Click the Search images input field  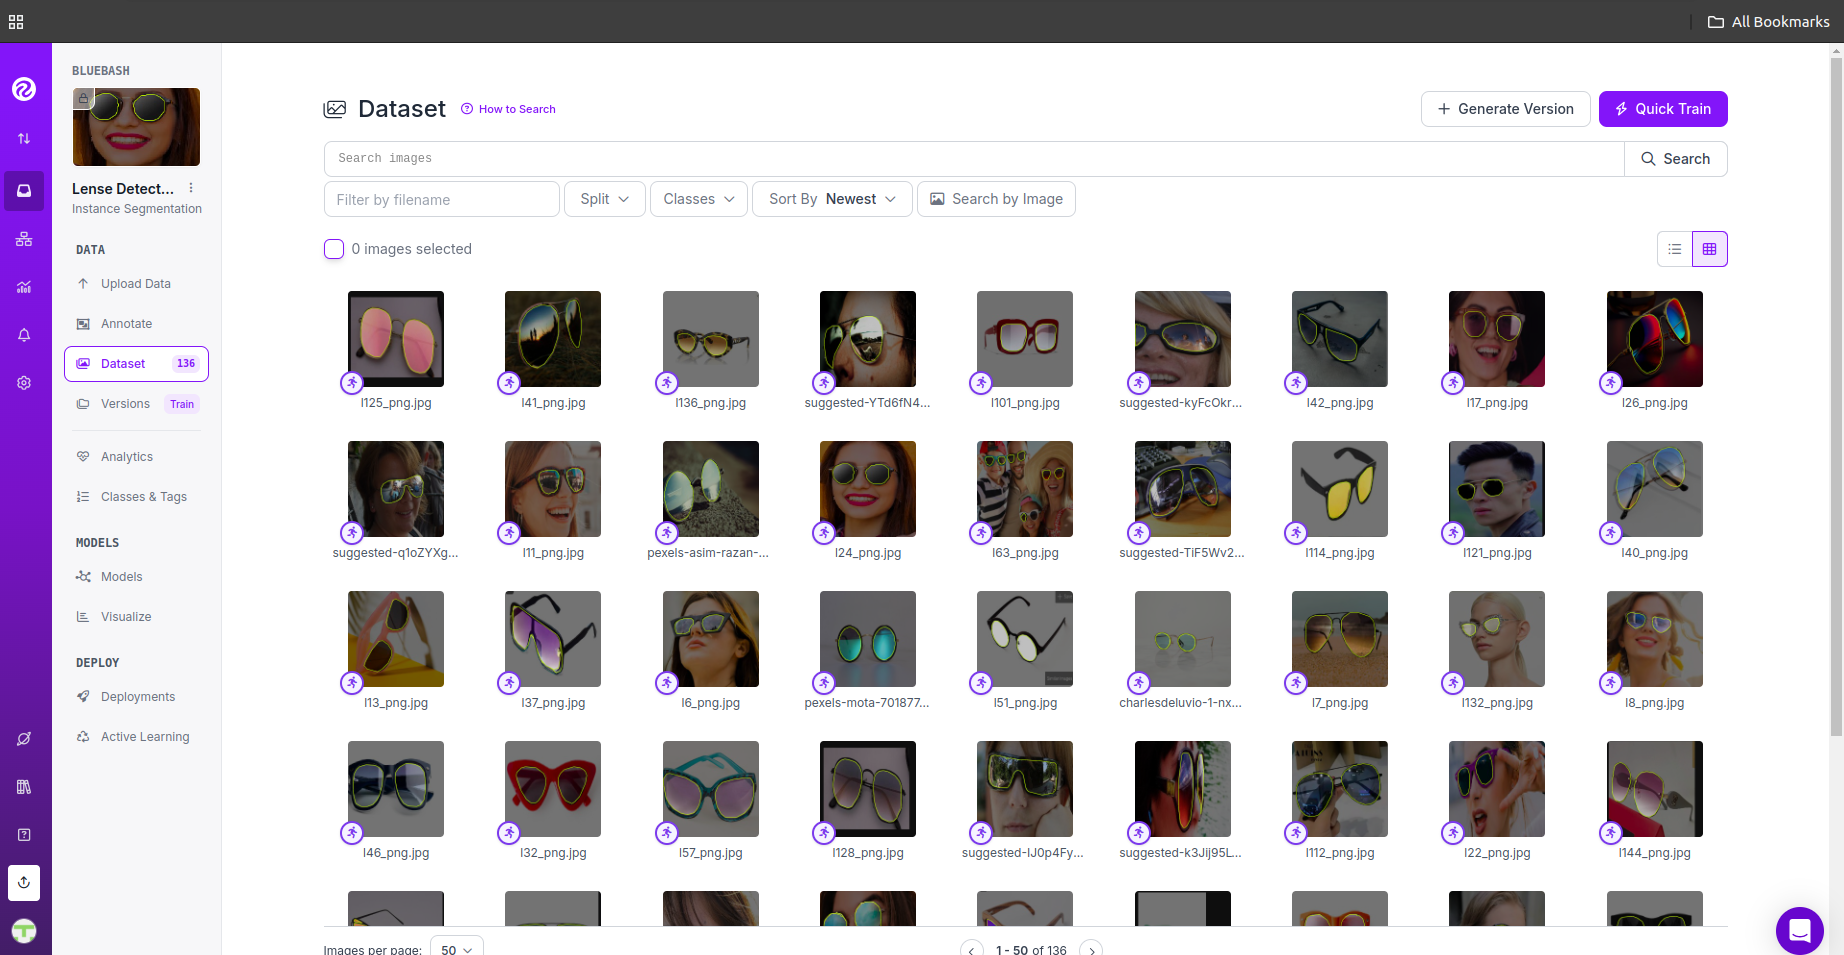974,159
